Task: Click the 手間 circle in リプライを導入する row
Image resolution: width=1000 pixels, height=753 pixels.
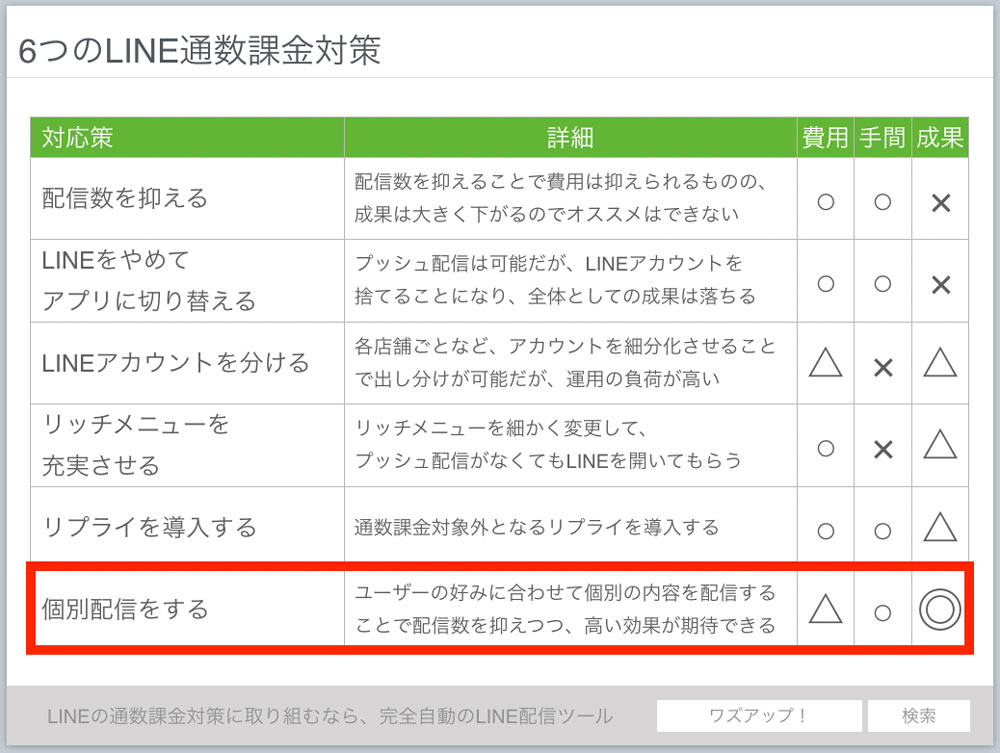Action: (883, 531)
